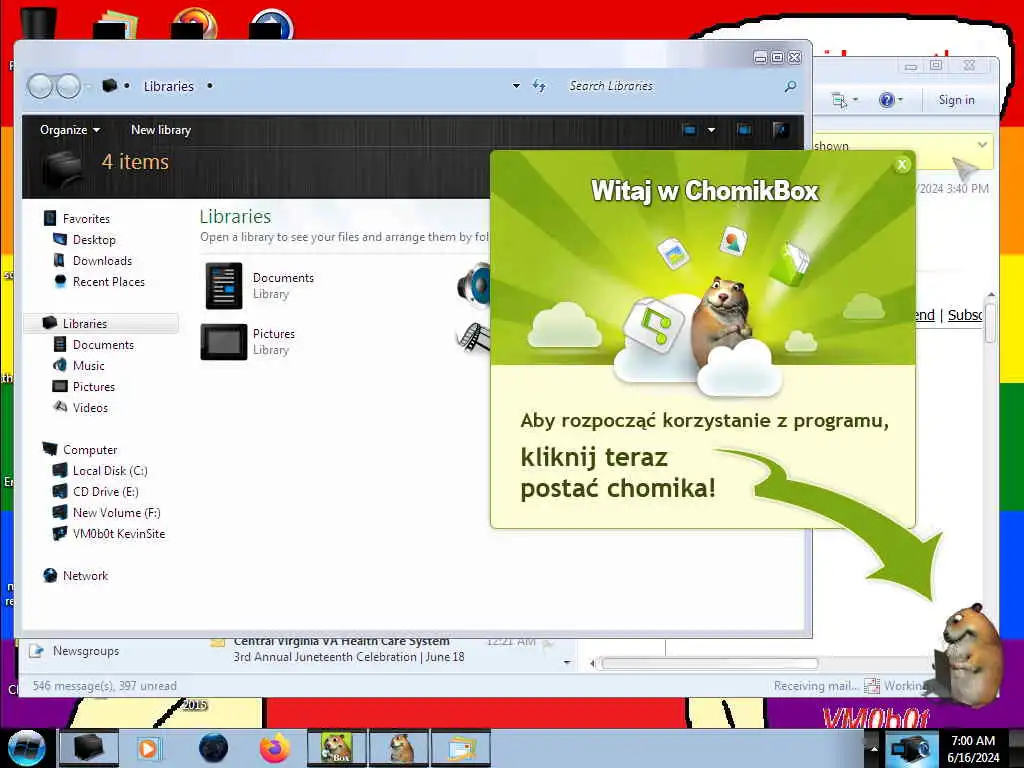Click the Start orb on taskbar
Screen dimensions: 1024x768
pos(27,748)
